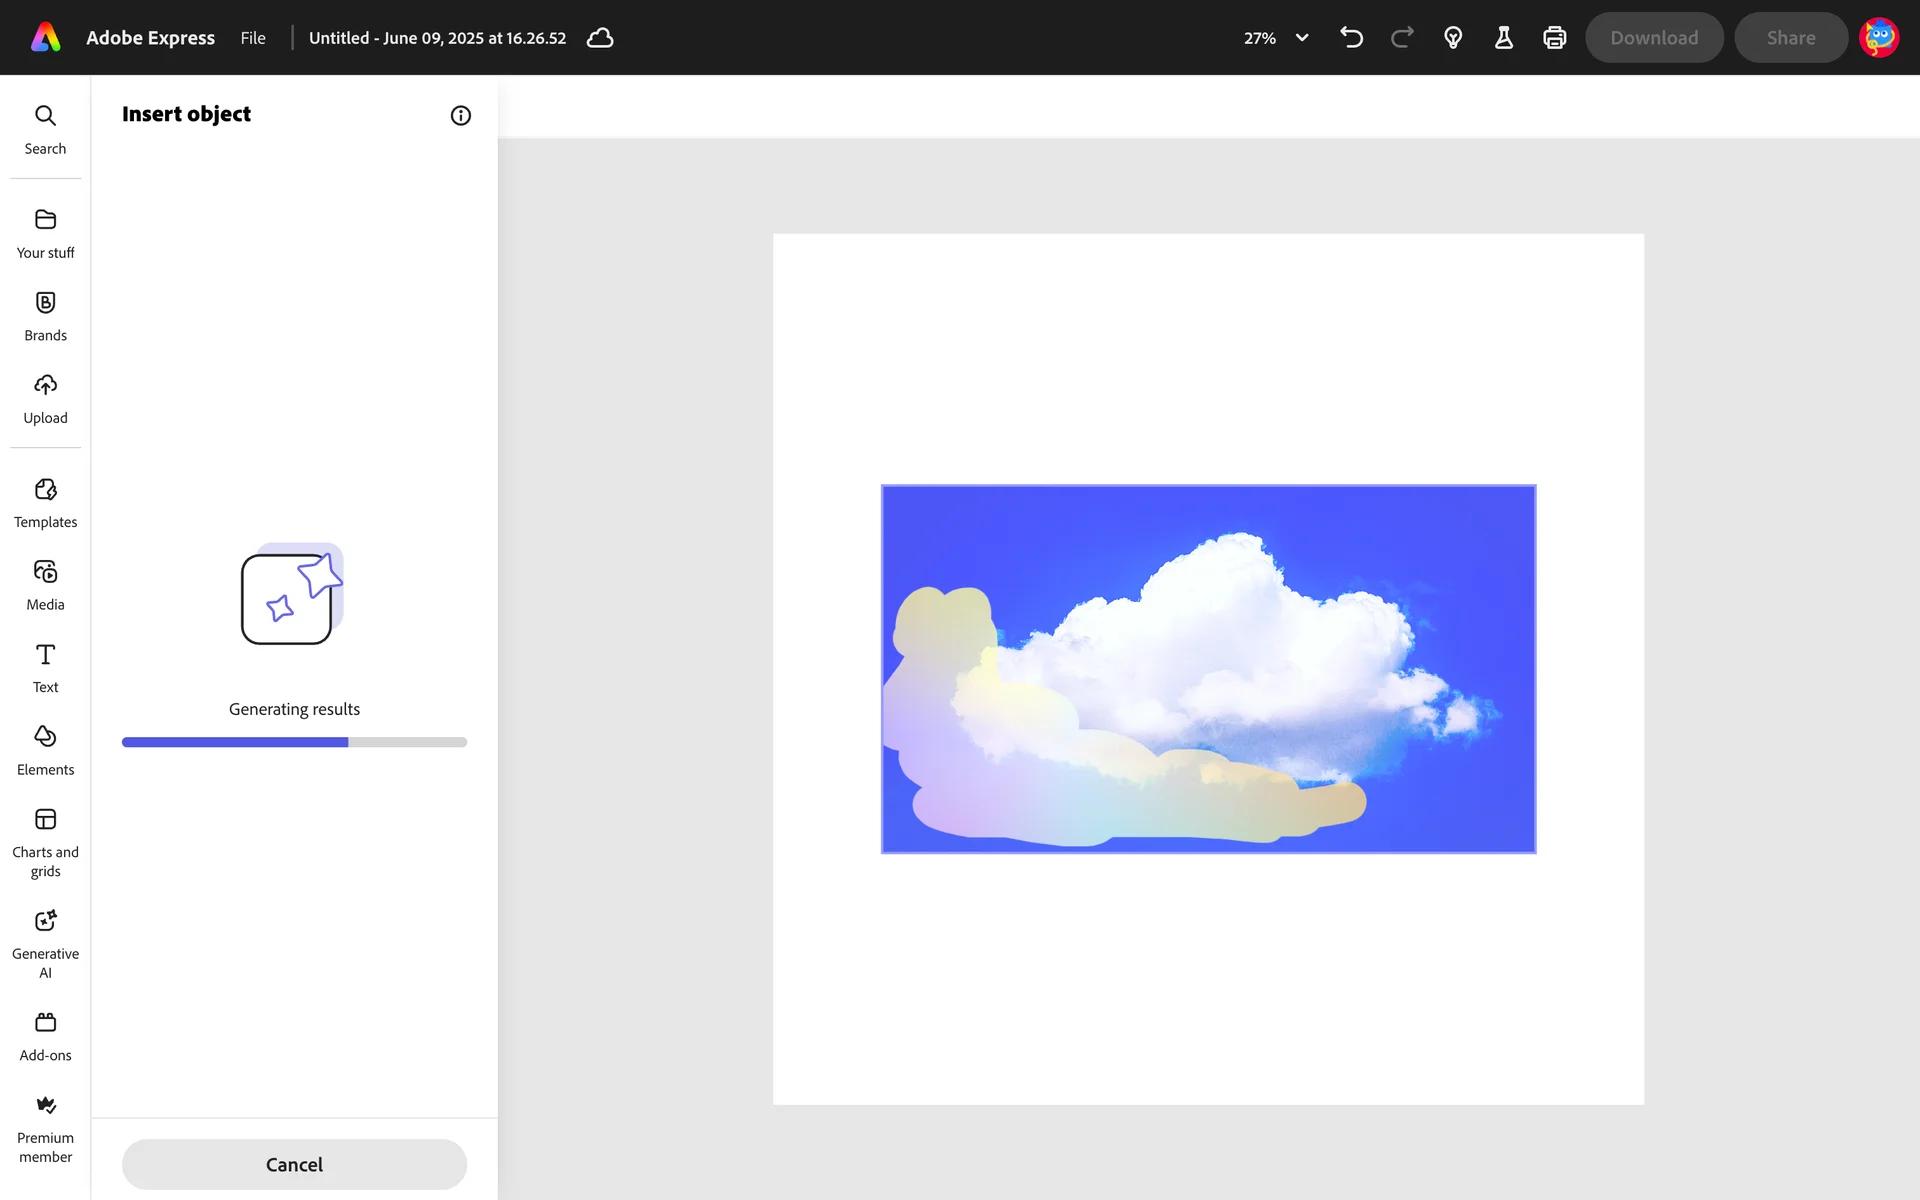Open the Templates panel
This screenshot has width=1920, height=1200.
(45, 502)
